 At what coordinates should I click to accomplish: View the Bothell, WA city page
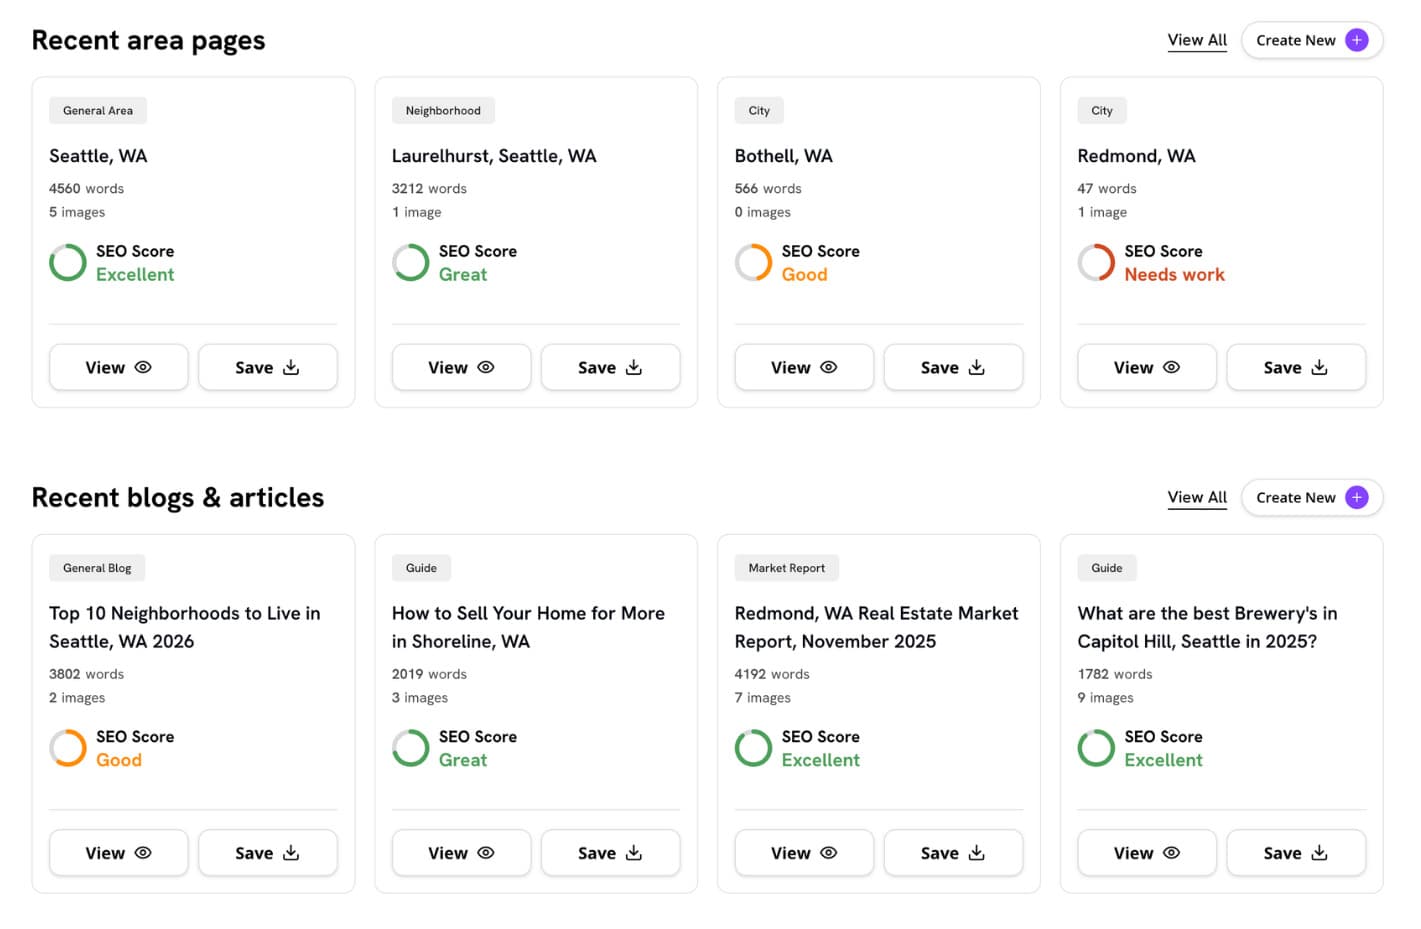click(x=804, y=367)
